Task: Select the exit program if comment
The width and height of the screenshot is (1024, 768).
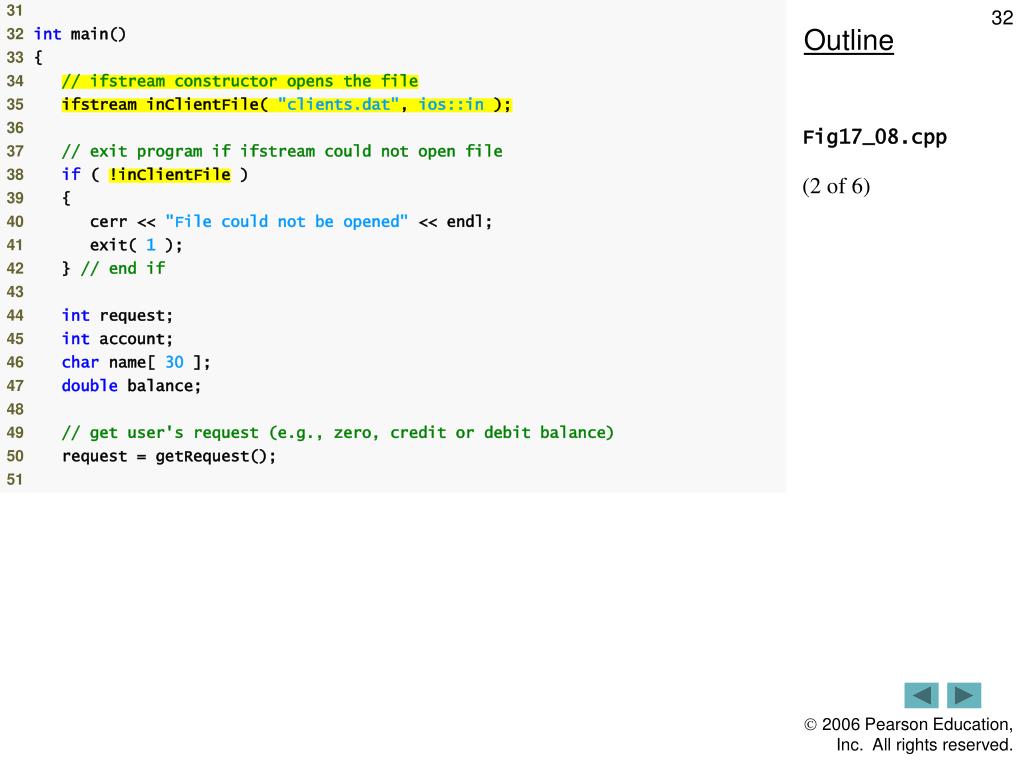Action: click(282, 152)
